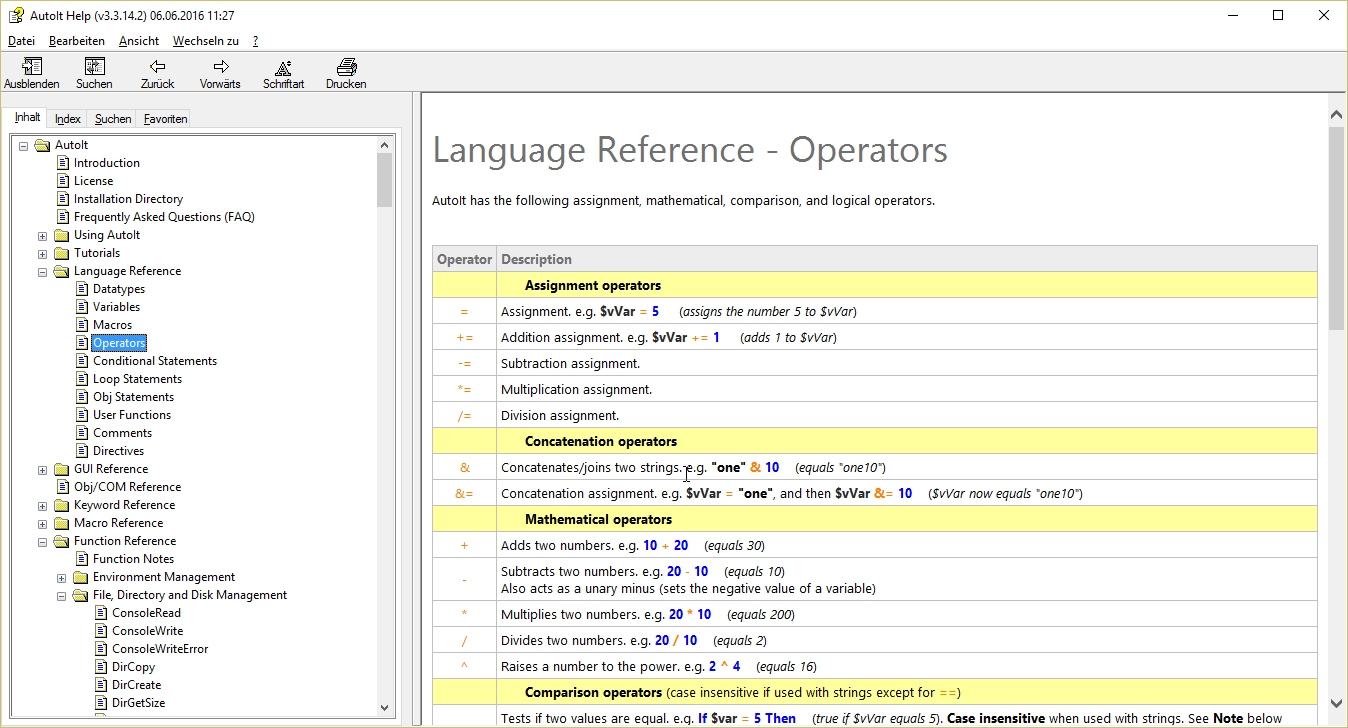Viewport: 1348px width, 728px height.
Task: Collapse the AutoIt root tree node
Action: point(23,145)
